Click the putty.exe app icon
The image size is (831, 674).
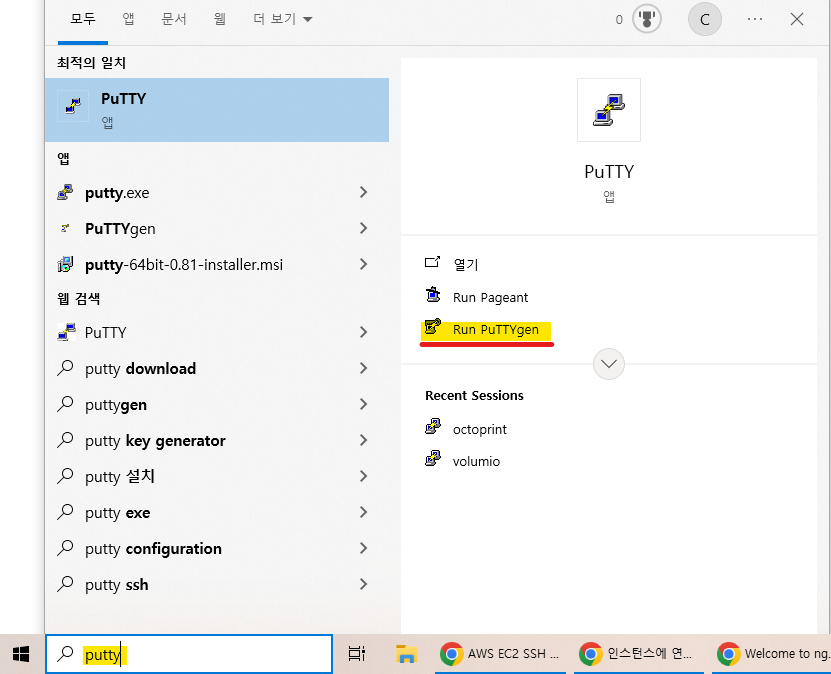(65, 192)
